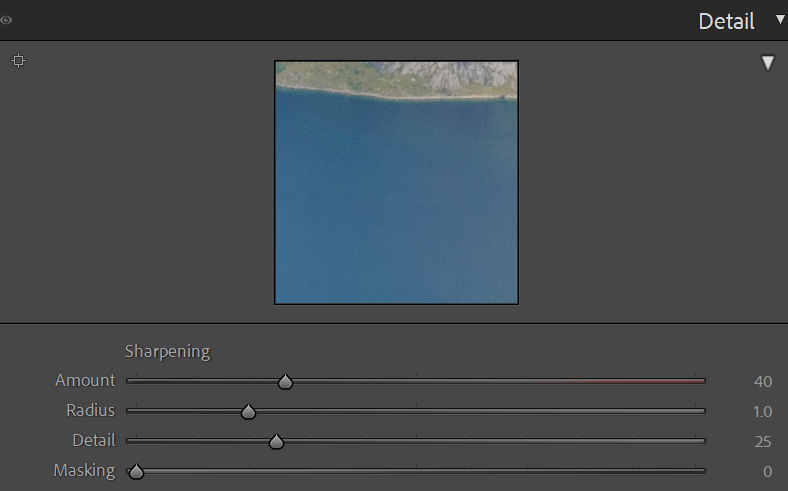788x491 pixels.
Task: Click the Amount slider label
Action: coord(85,380)
